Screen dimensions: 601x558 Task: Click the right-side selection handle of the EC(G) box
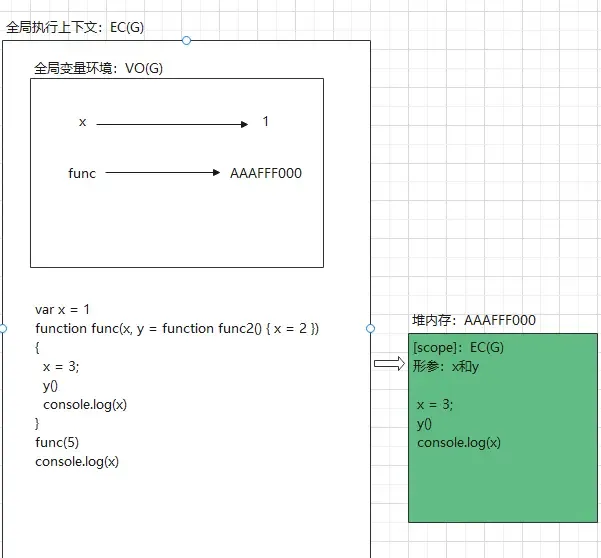point(370,328)
